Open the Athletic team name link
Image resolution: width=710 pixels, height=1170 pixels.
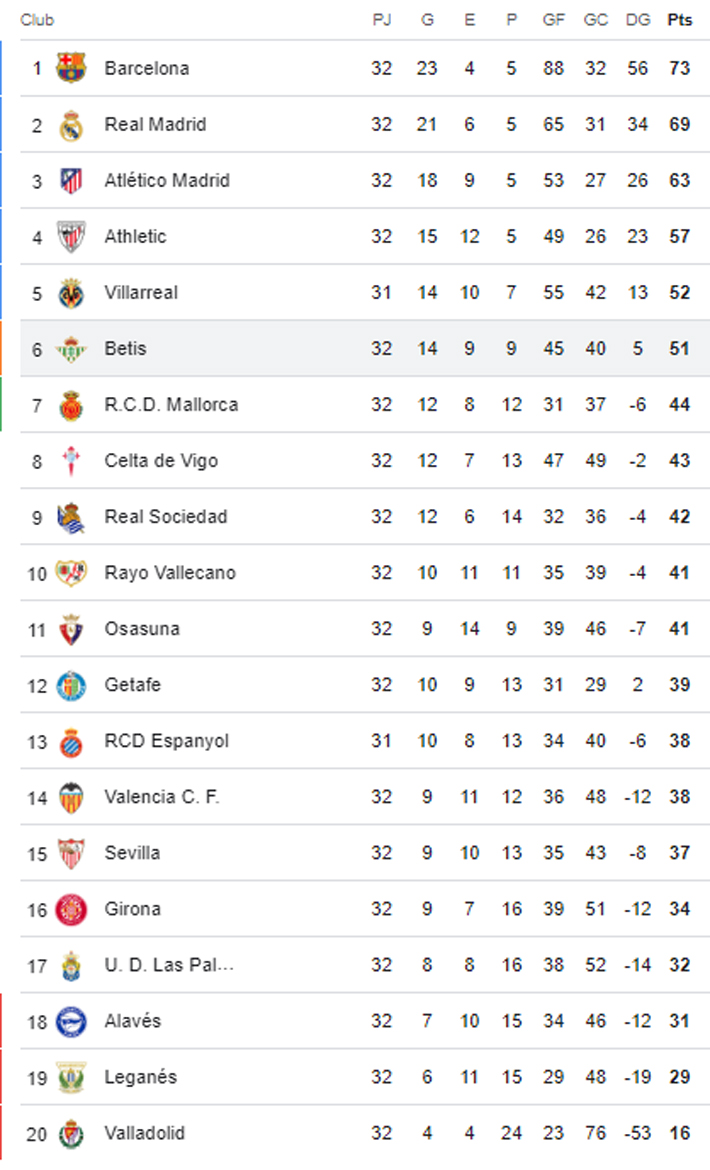(135, 237)
